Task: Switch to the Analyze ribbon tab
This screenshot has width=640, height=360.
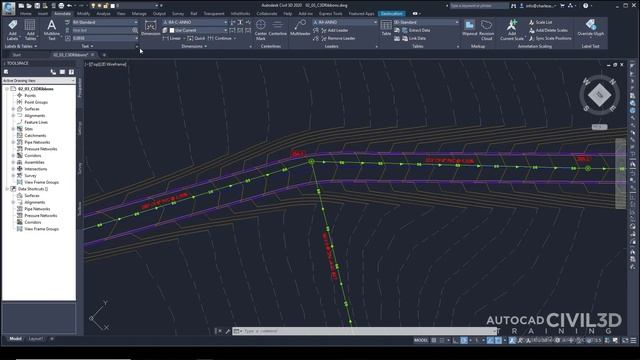Action: point(103,13)
